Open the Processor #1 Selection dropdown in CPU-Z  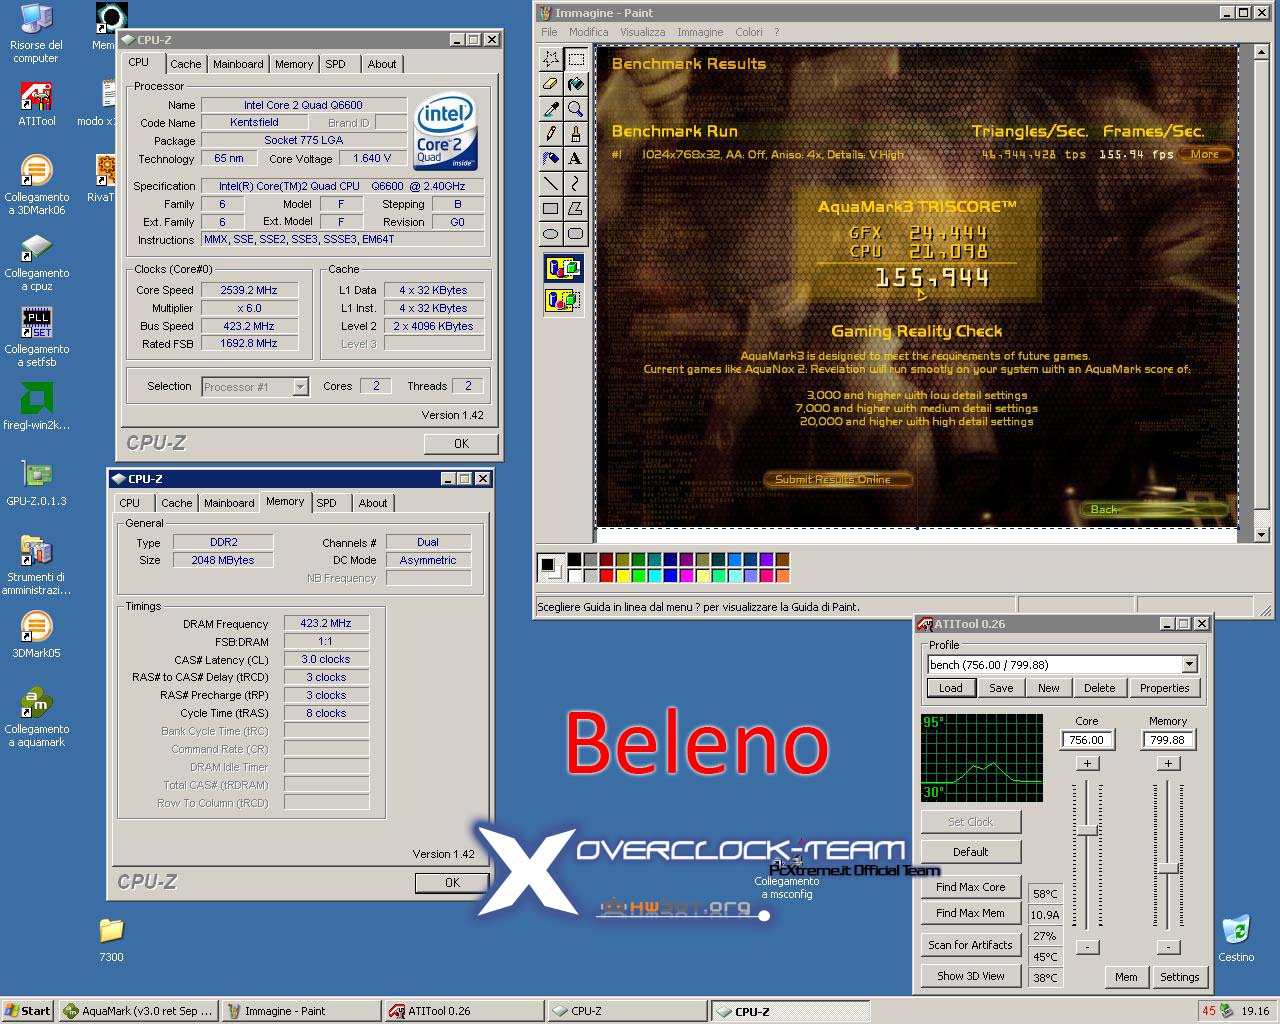click(300, 387)
